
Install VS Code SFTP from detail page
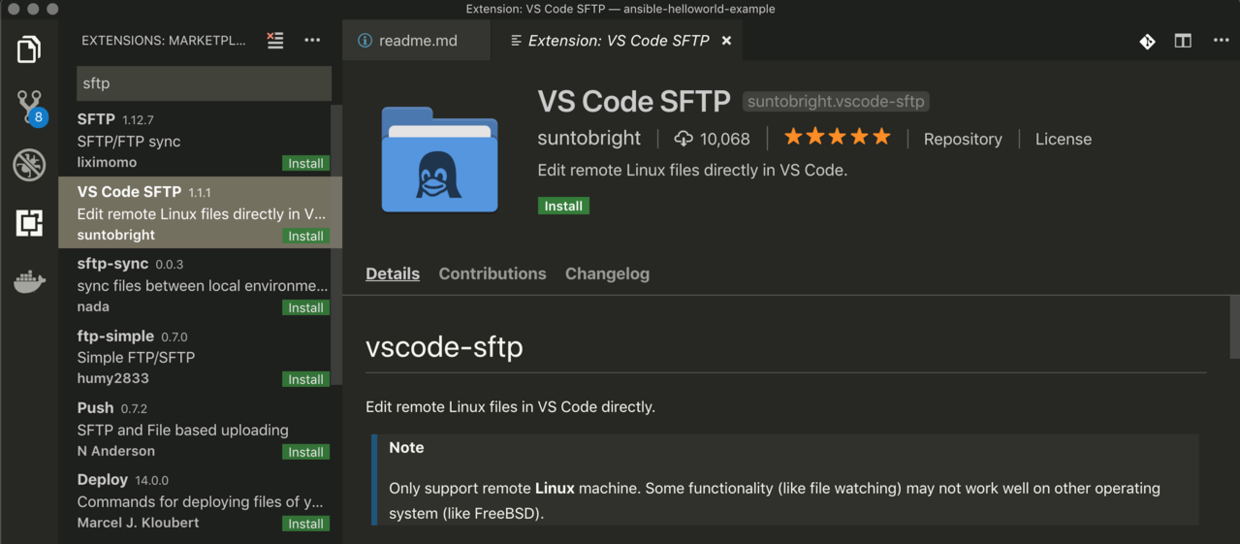(x=563, y=206)
